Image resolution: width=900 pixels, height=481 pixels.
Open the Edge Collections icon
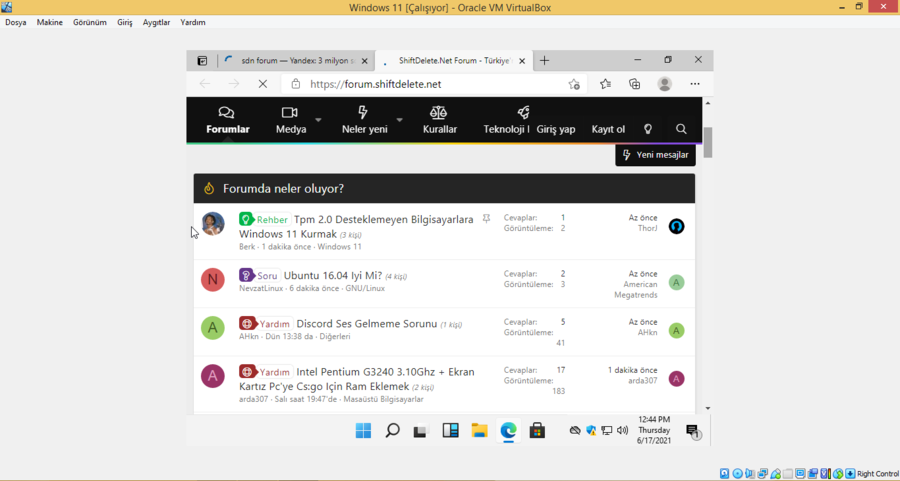pyautogui.click(x=635, y=84)
